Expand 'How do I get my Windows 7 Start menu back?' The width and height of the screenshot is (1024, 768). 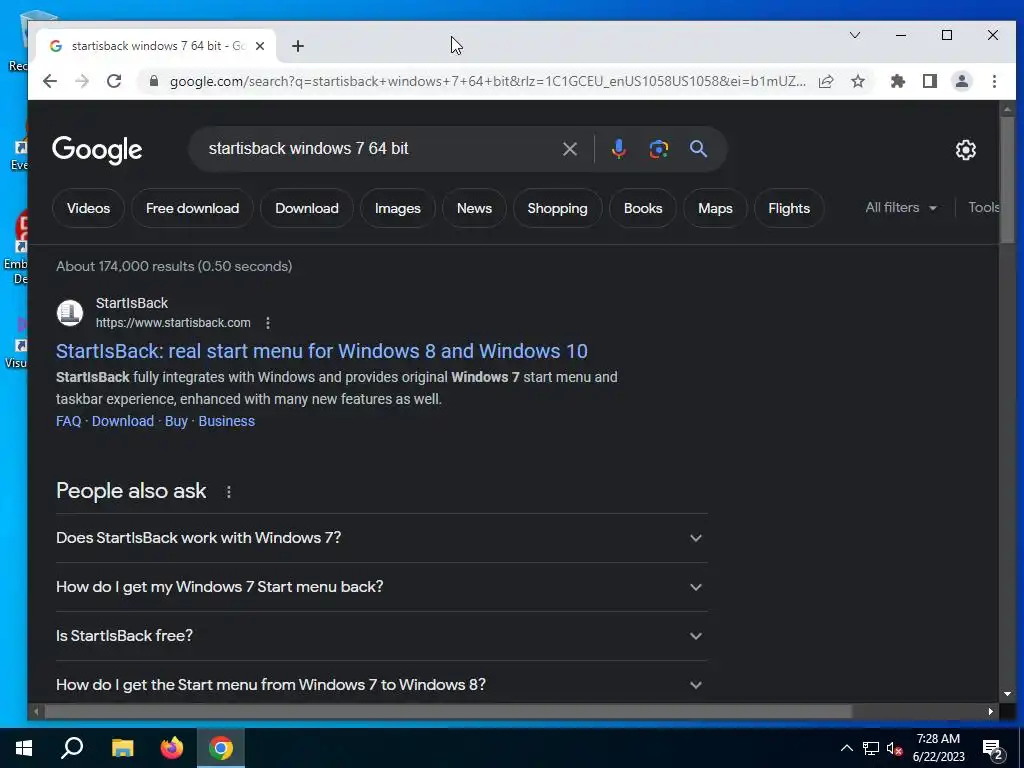click(381, 587)
